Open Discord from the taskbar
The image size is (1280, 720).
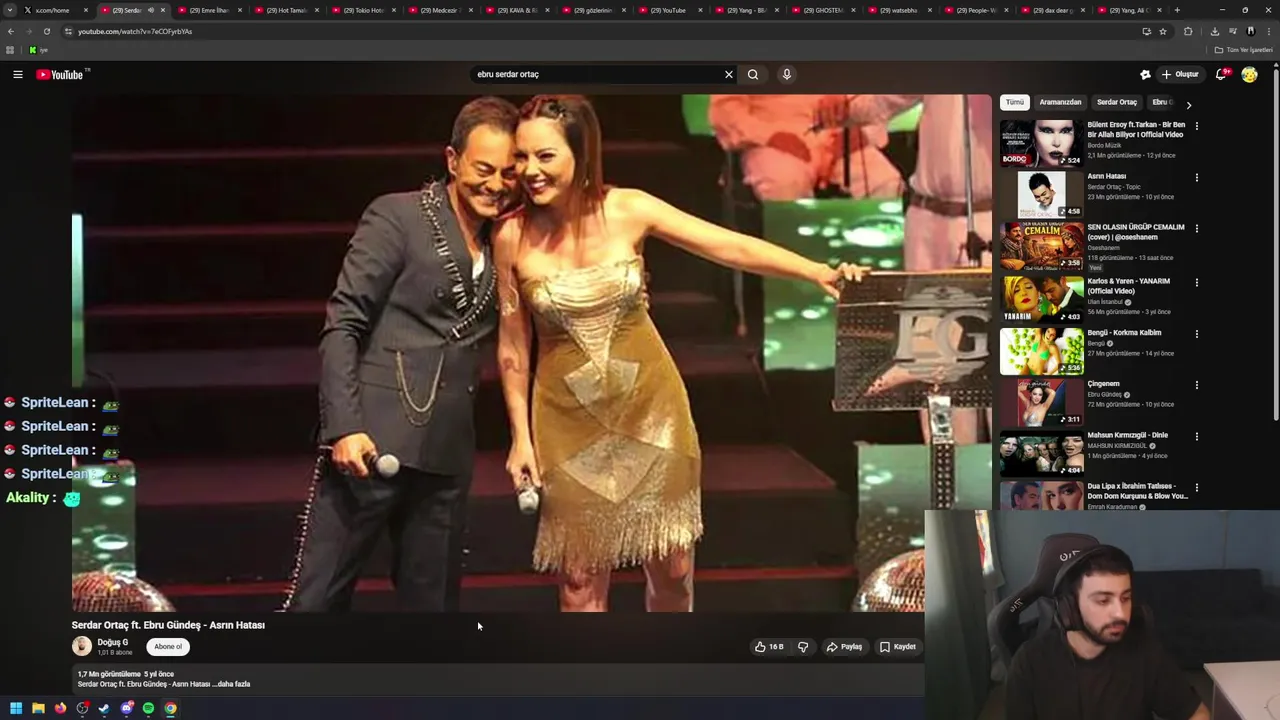pos(127,708)
